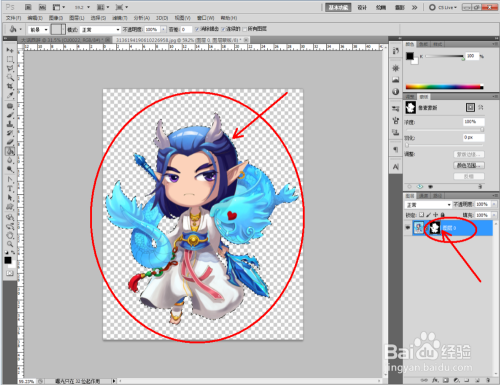Click the Color Range button in Masks panel
The image size is (500, 385).
pyautogui.click(x=469, y=165)
